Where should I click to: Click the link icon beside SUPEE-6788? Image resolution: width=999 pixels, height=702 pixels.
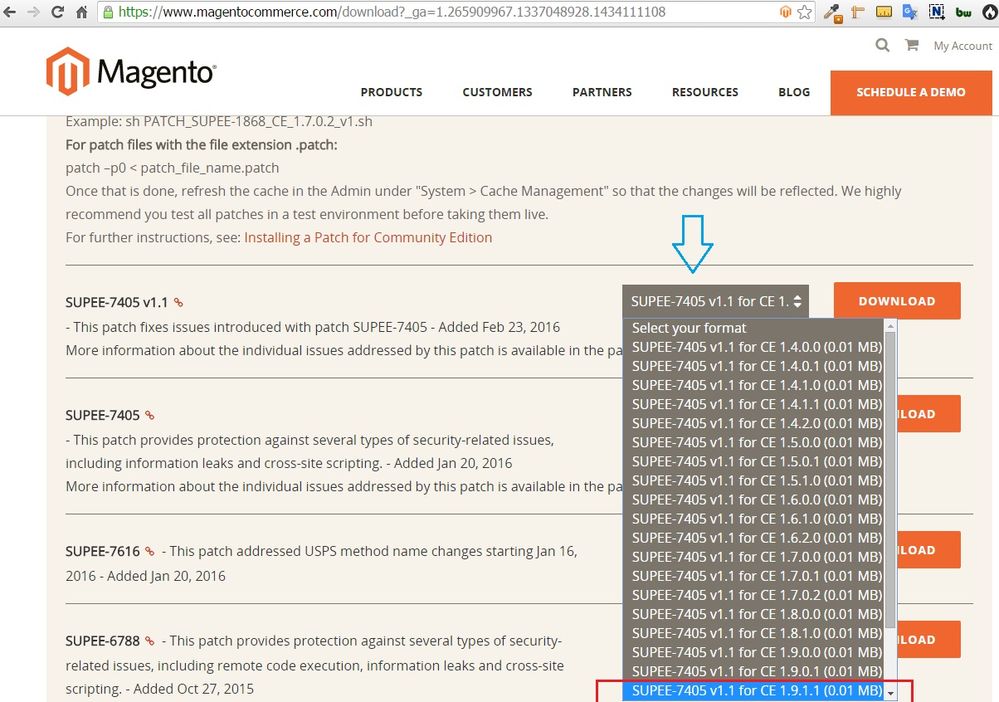click(150, 641)
